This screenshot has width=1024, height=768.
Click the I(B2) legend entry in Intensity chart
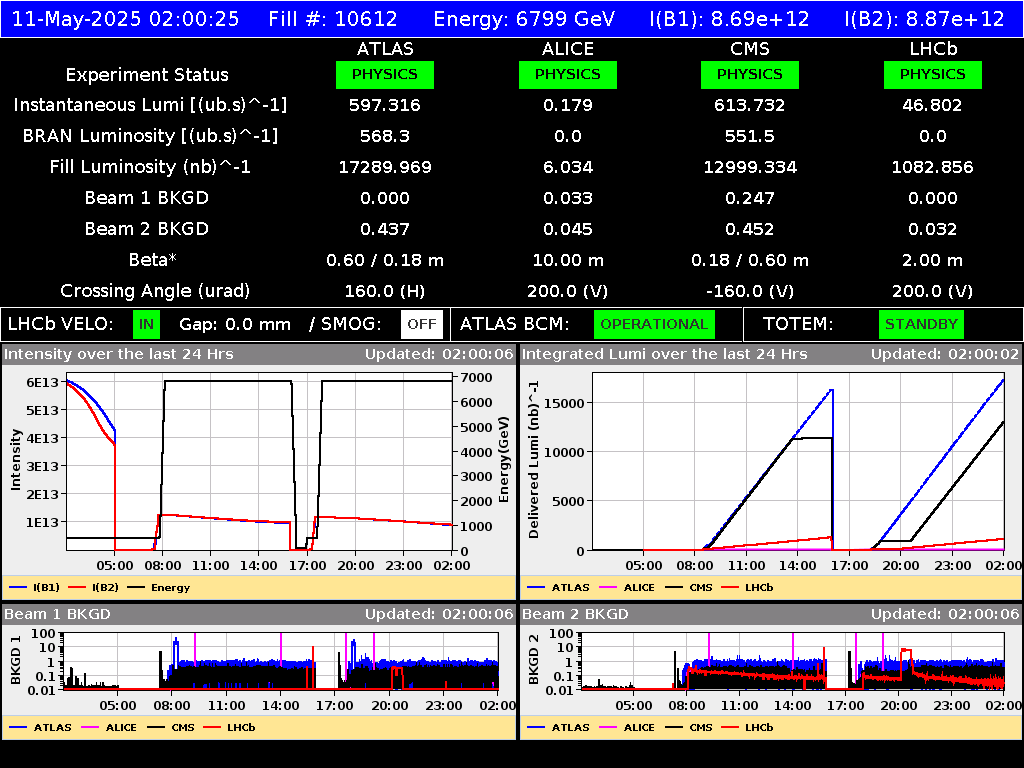pyautogui.click(x=93, y=587)
